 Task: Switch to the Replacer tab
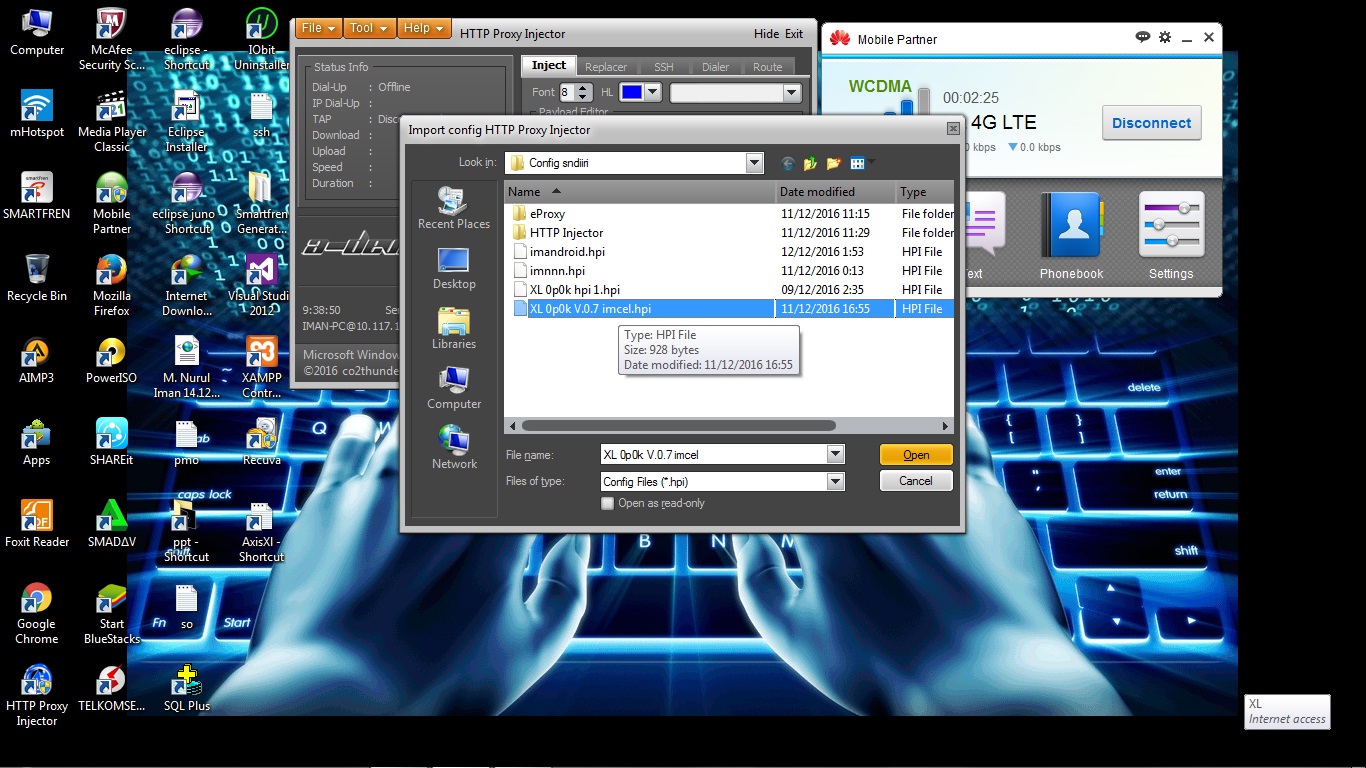(x=606, y=67)
